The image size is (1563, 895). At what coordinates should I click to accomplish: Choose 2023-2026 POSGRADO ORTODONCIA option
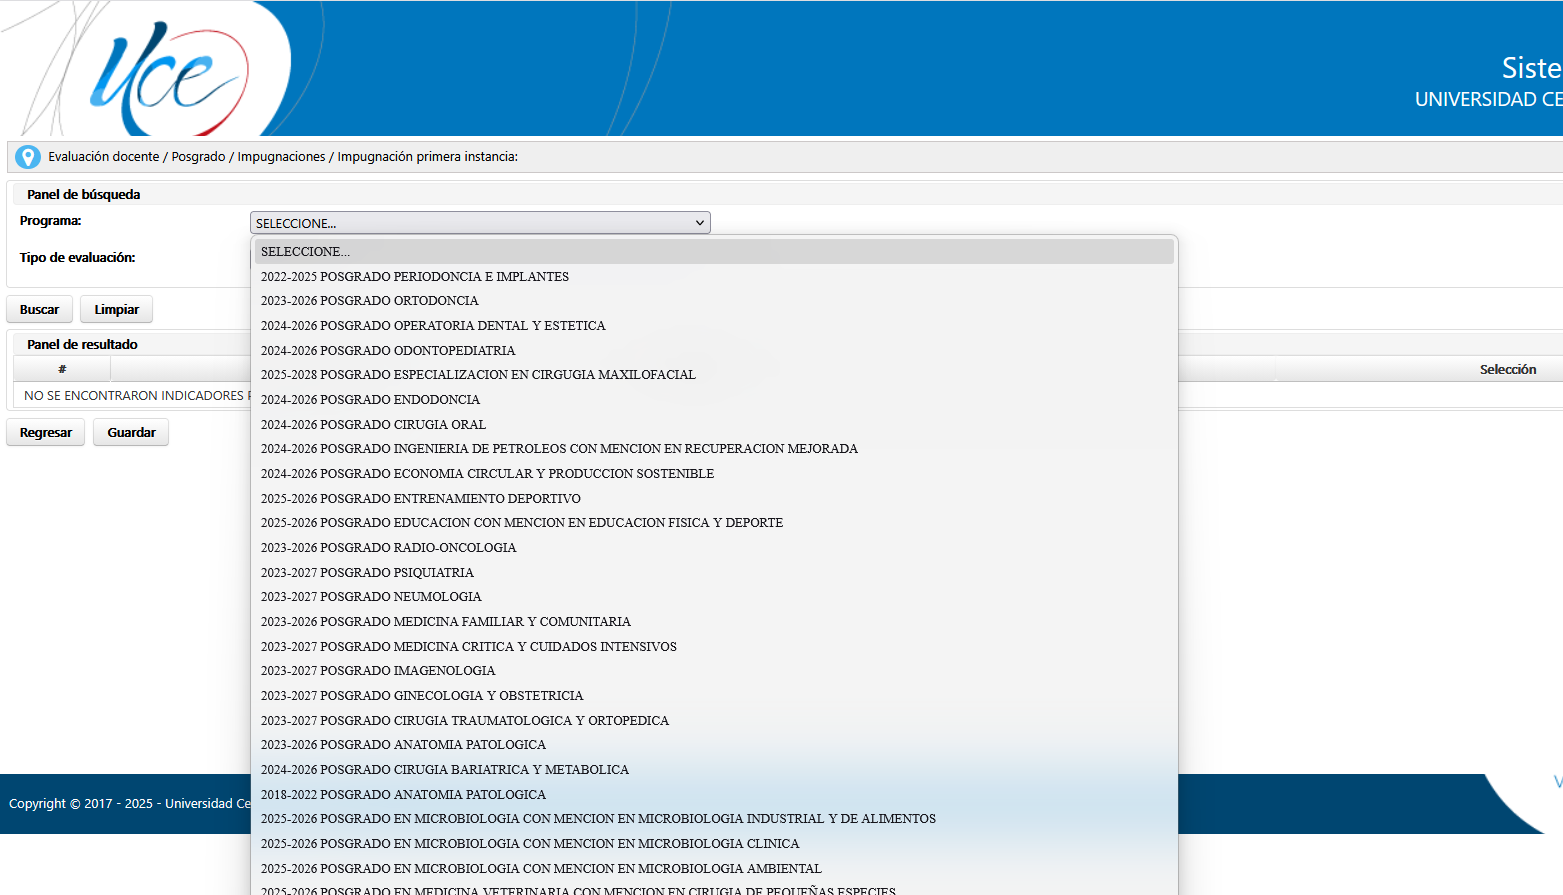pyautogui.click(x=369, y=301)
